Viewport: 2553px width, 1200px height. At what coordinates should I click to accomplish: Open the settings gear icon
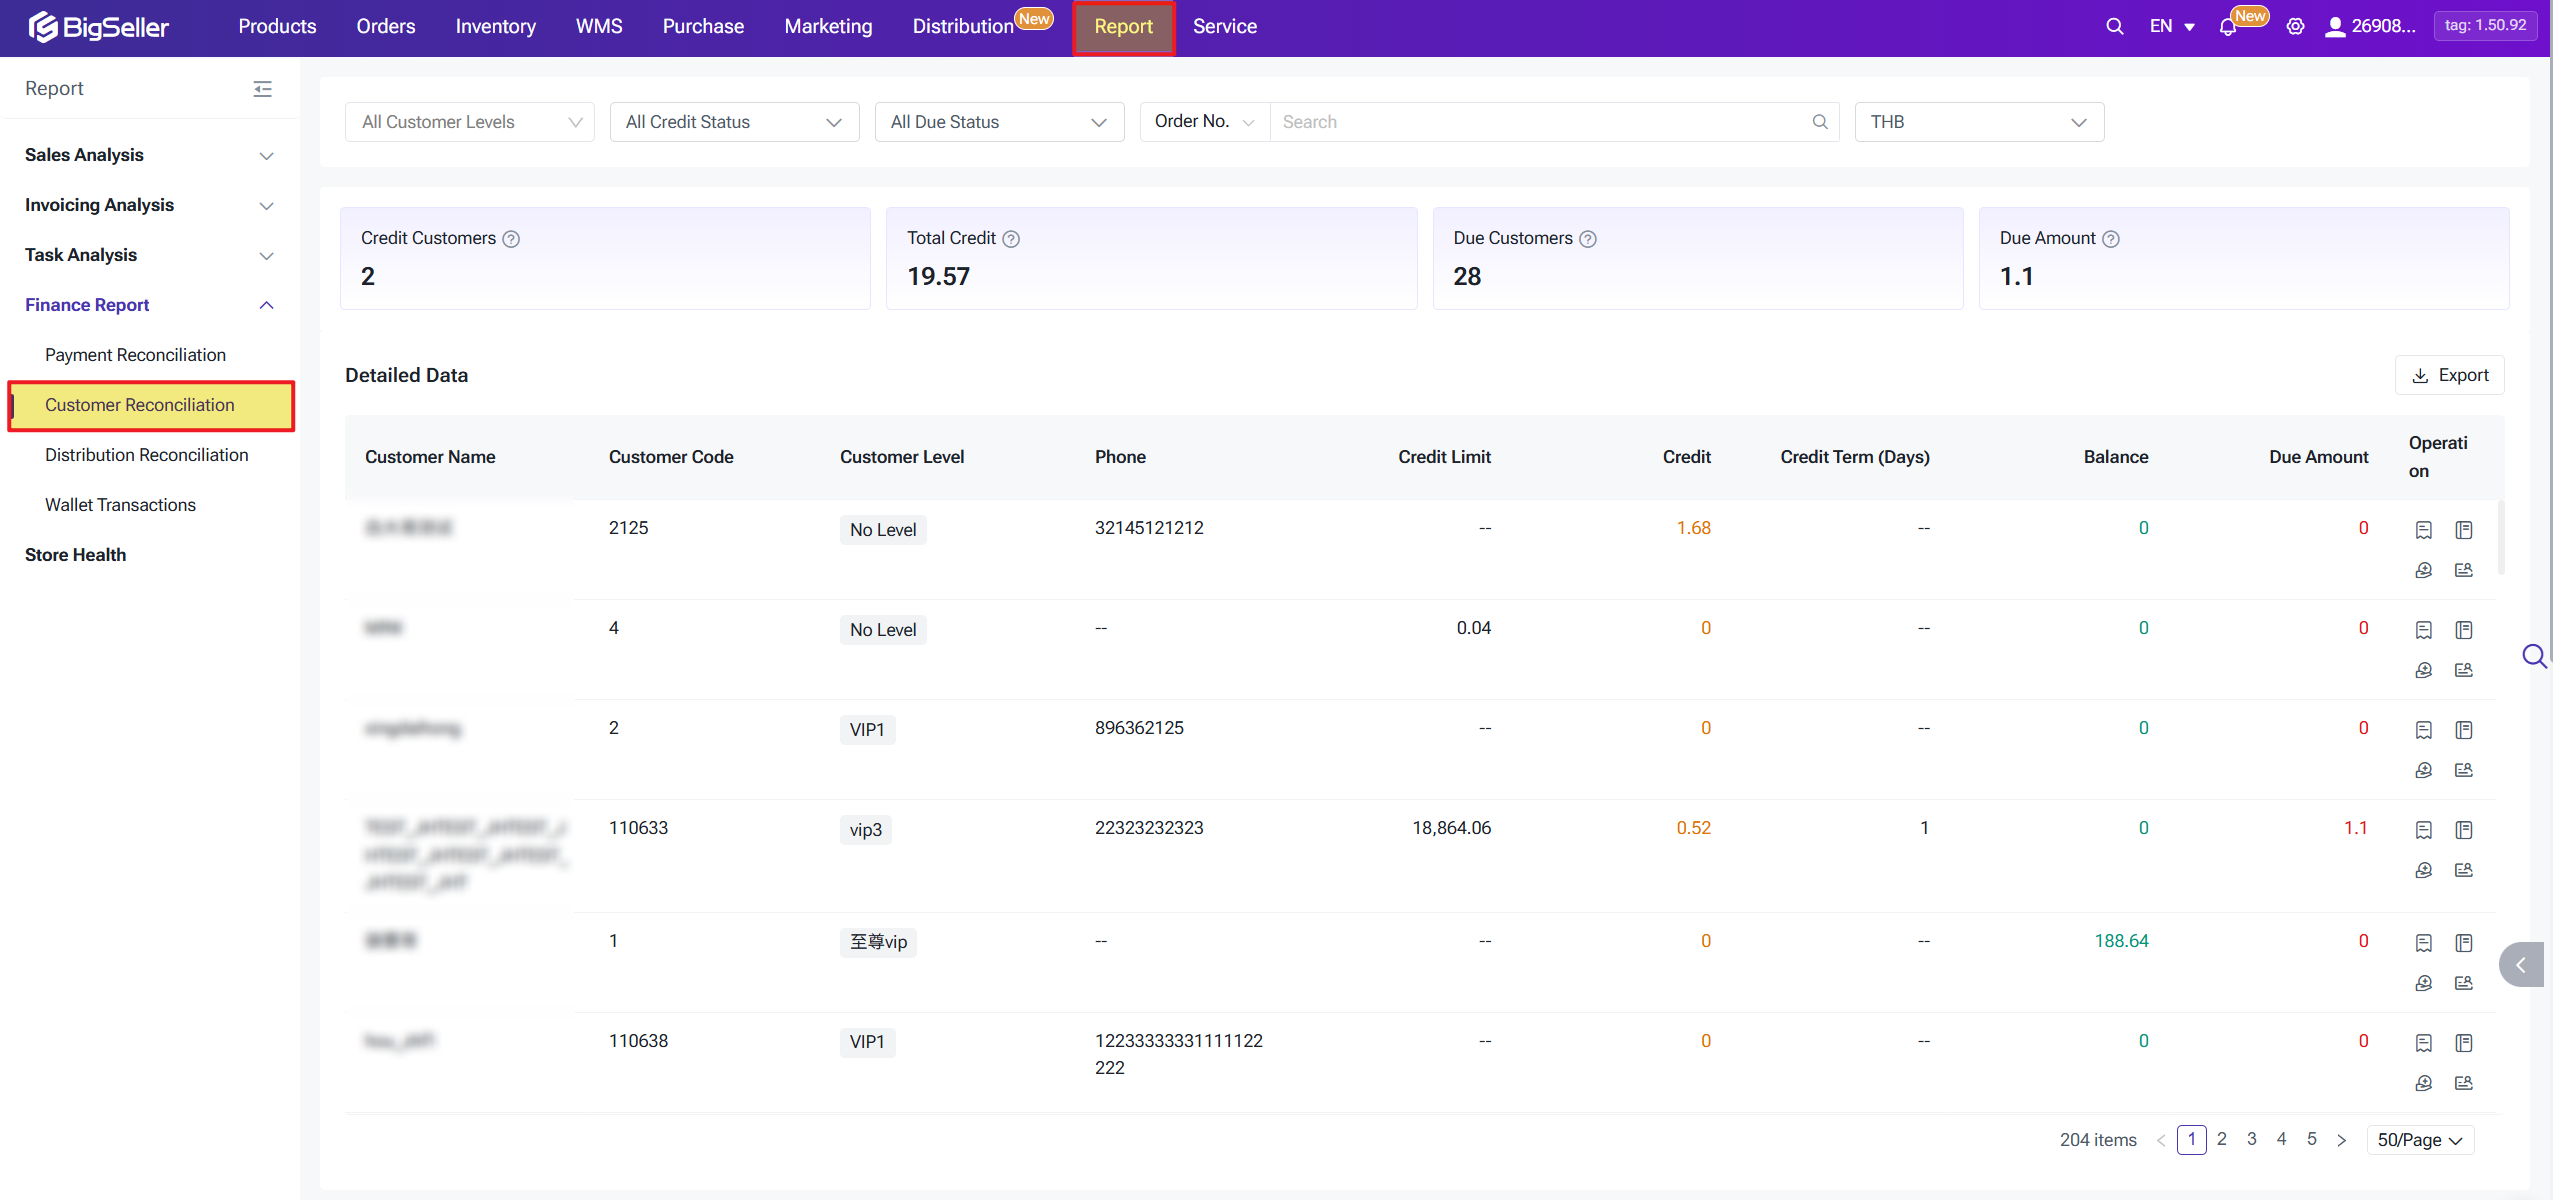(2295, 27)
